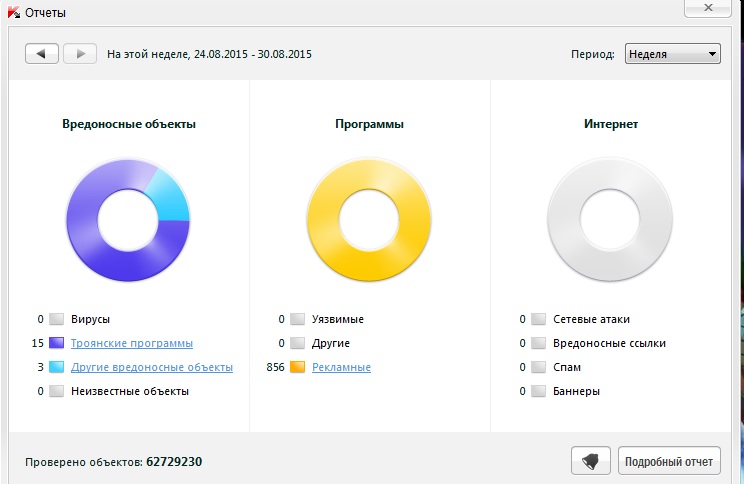
Task: Click the Kaspersky logo in title bar
Action: (12, 11)
